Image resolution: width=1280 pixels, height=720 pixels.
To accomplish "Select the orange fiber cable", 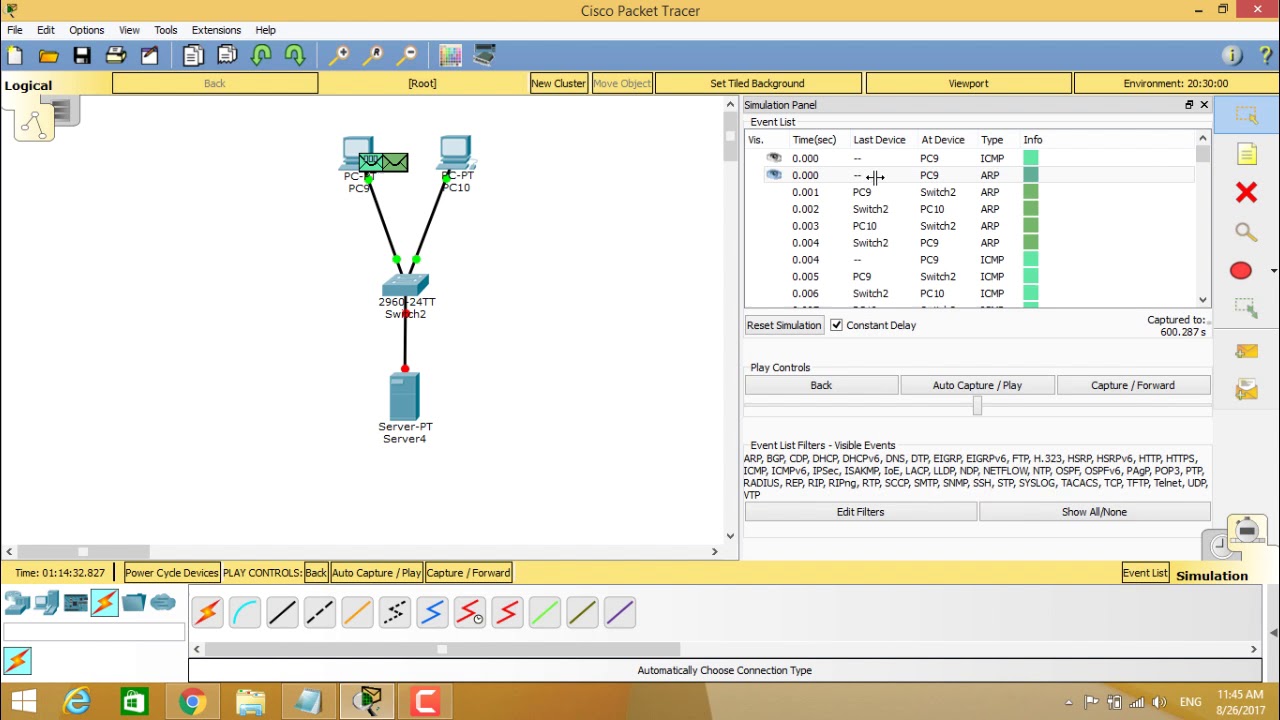I will 357,612.
